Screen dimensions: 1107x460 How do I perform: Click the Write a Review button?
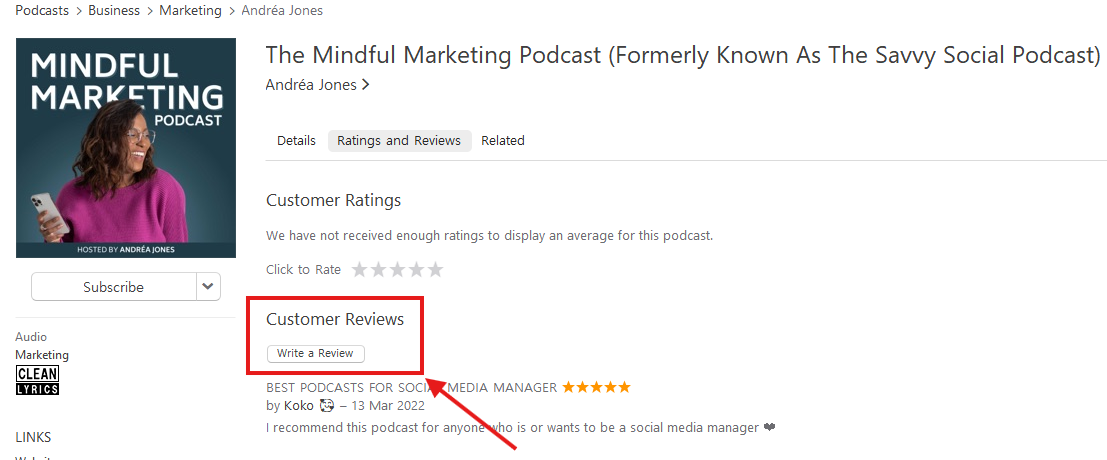coord(316,353)
